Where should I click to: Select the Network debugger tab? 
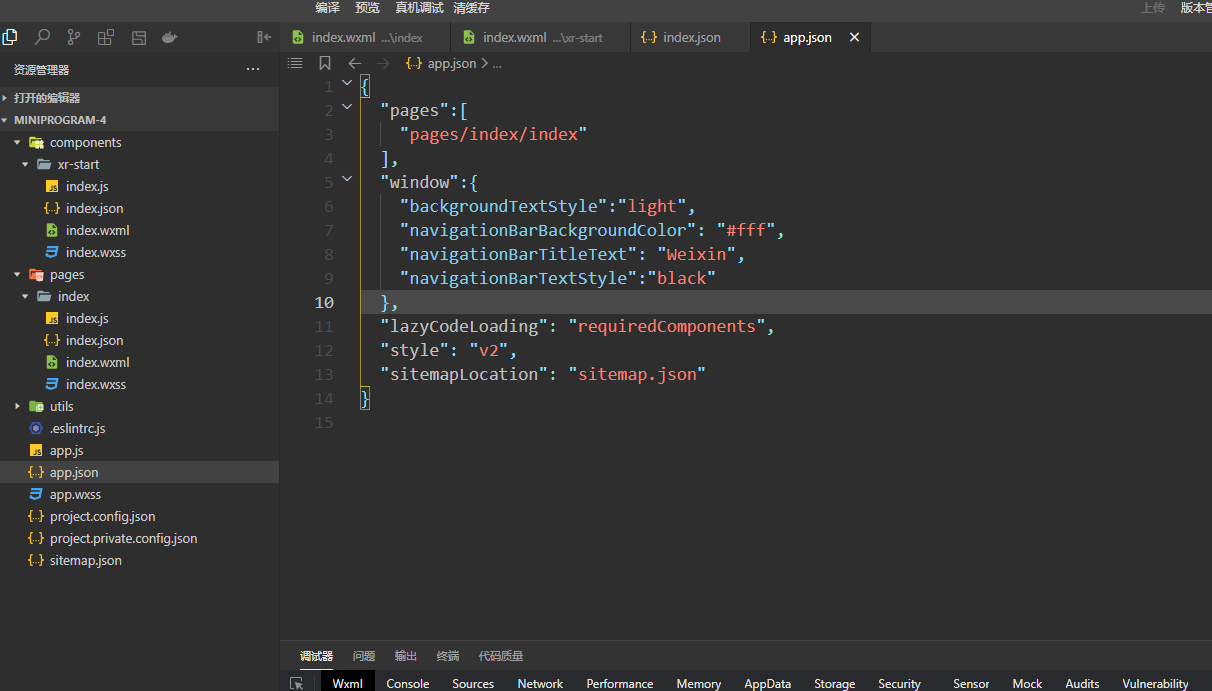click(x=540, y=684)
